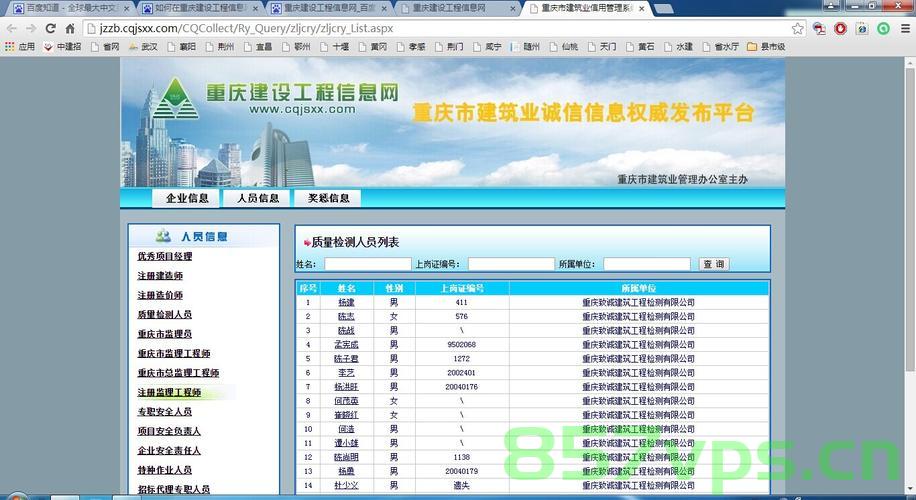916x500 pixels.
Task: Open the 专职安全人员 sidebar link
Action: pos(165,411)
